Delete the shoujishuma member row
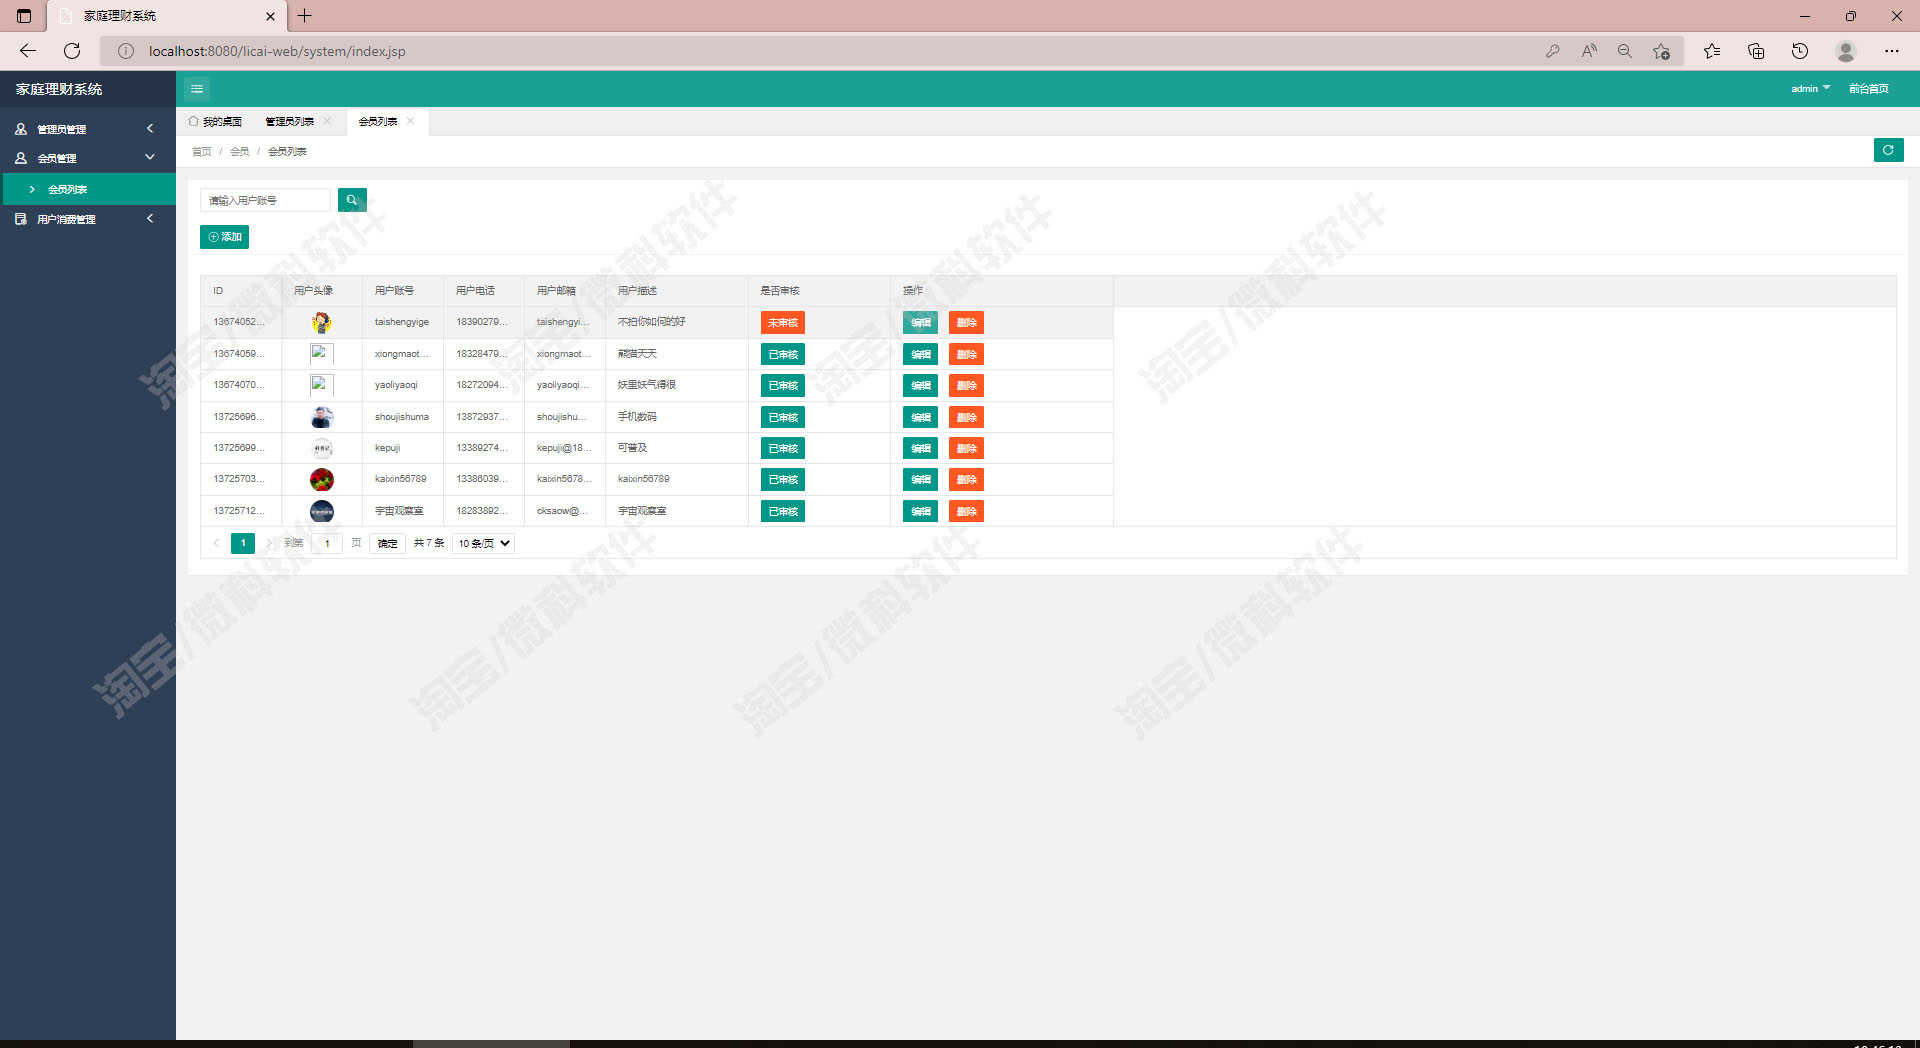The height and width of the screenshot is (1048, 1920). 966,417
